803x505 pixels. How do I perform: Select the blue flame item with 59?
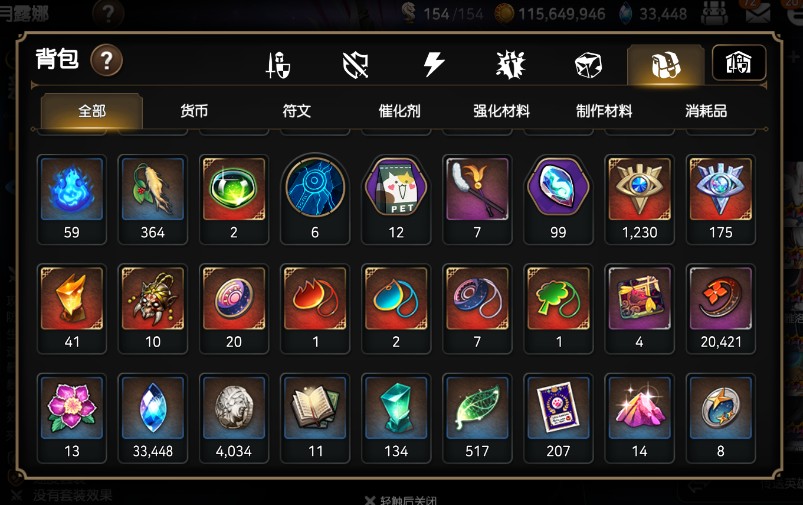72,199
